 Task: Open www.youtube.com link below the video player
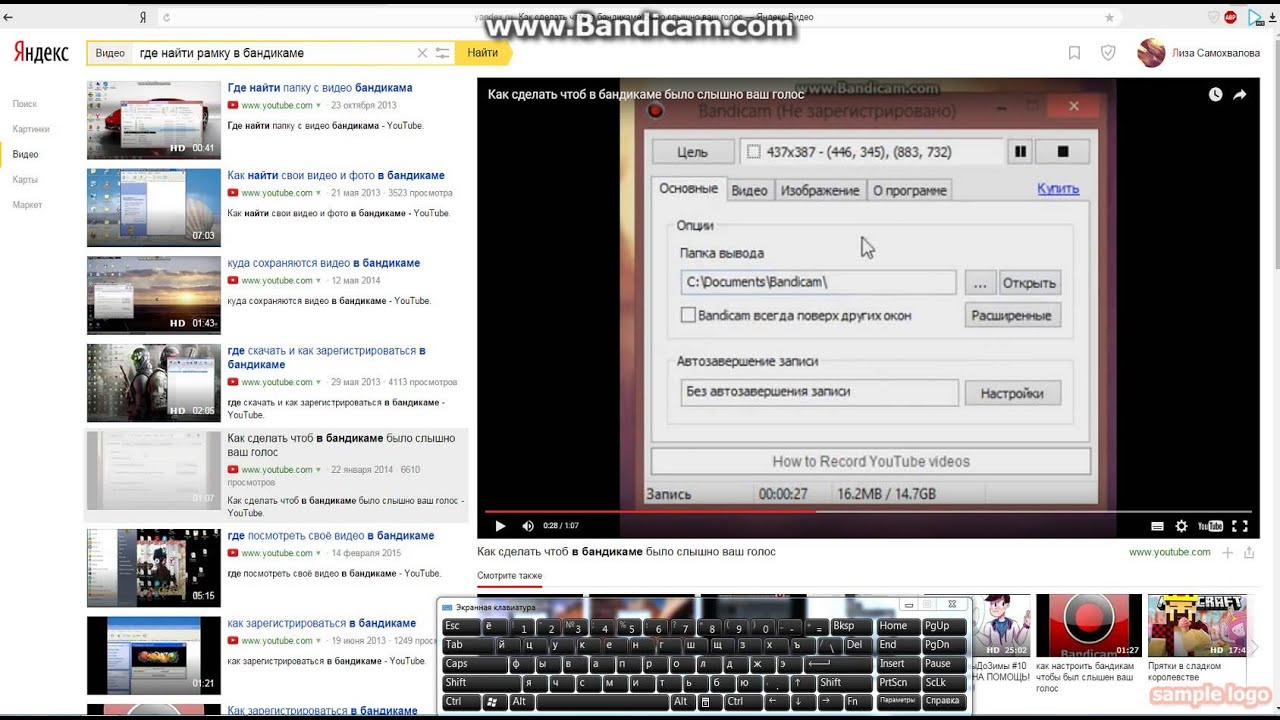(1170, 552)
